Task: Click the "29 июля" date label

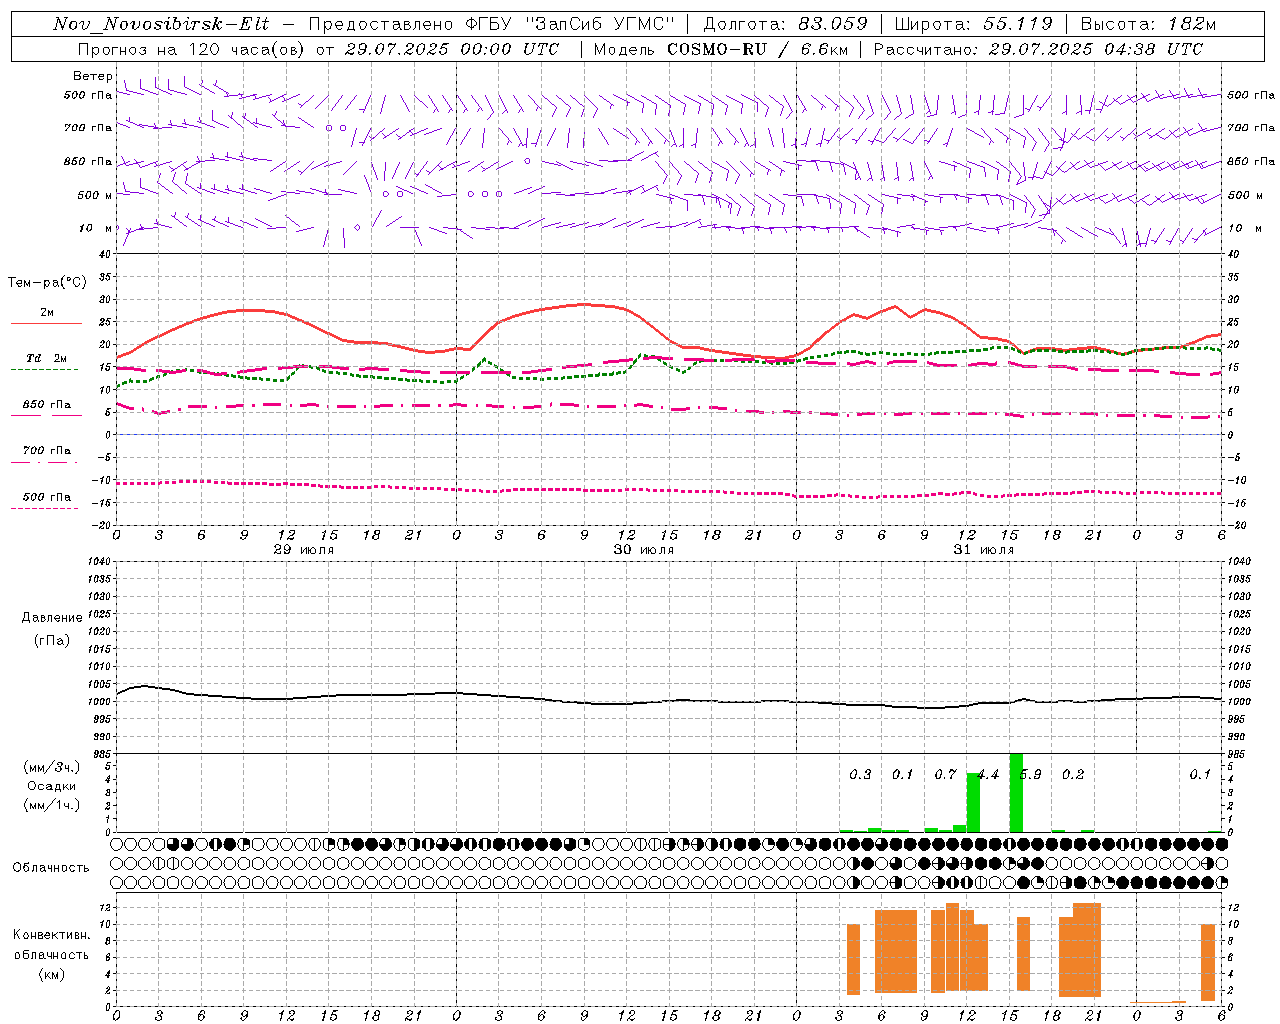Action: point(303,550)
